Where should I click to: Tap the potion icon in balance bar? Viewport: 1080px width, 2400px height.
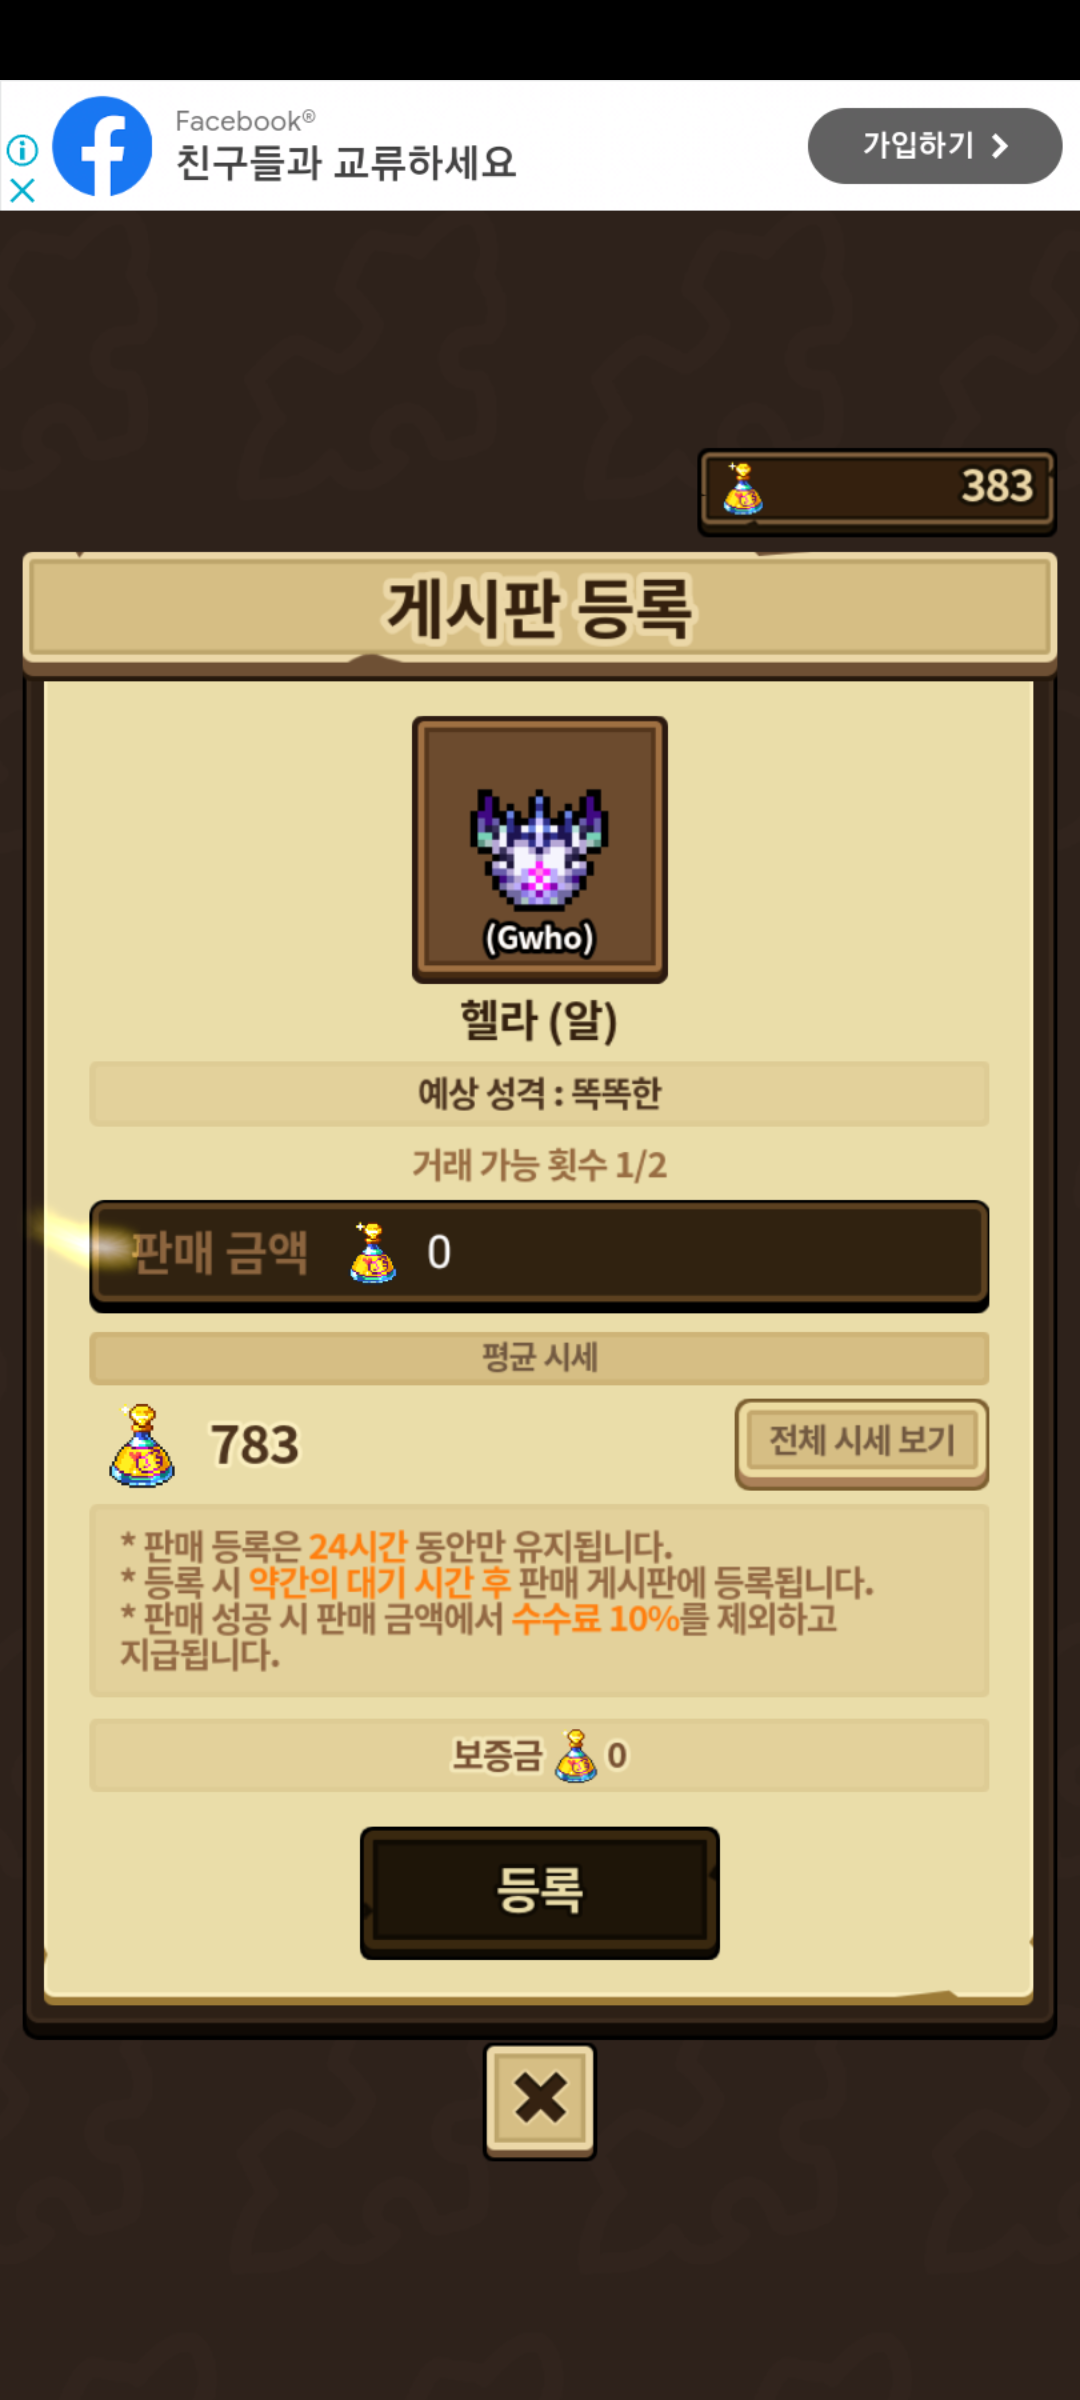tap(742, 488)
